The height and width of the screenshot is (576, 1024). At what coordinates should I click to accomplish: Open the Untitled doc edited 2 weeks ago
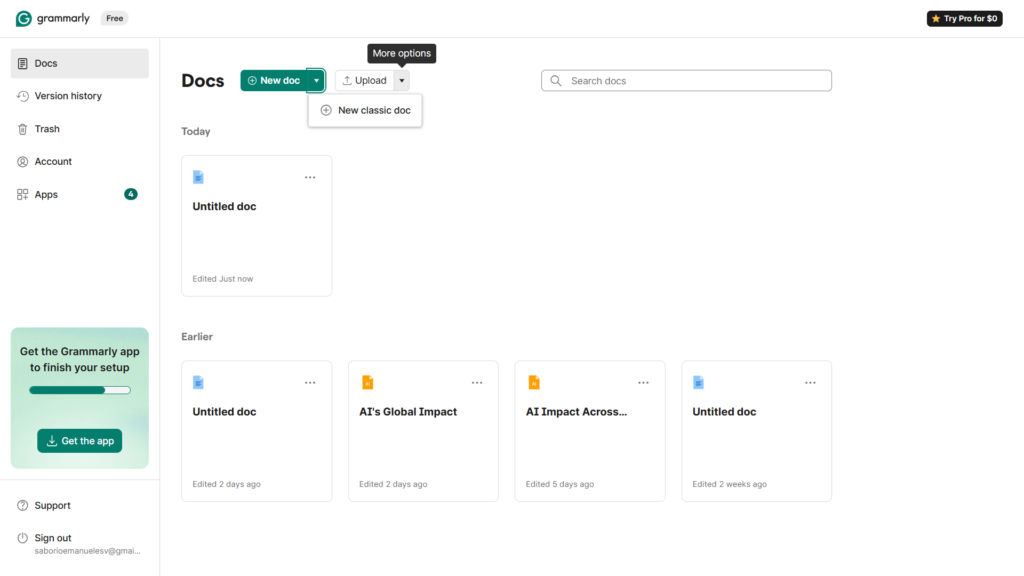tap(756, 431)
